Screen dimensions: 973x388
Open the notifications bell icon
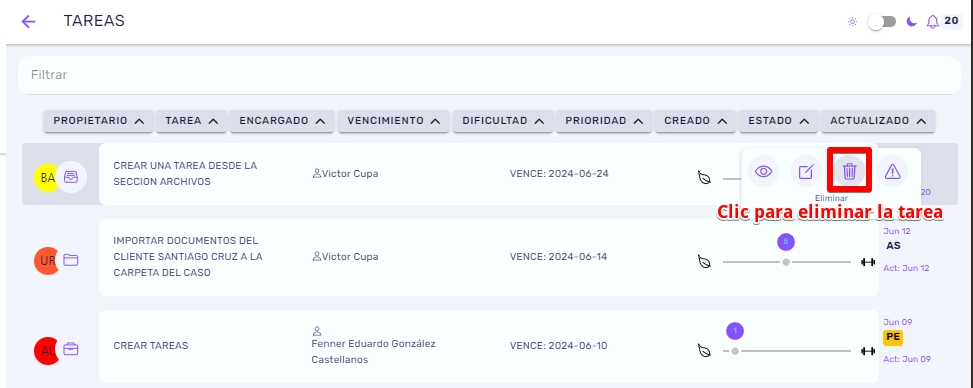[x=932, y=22]
